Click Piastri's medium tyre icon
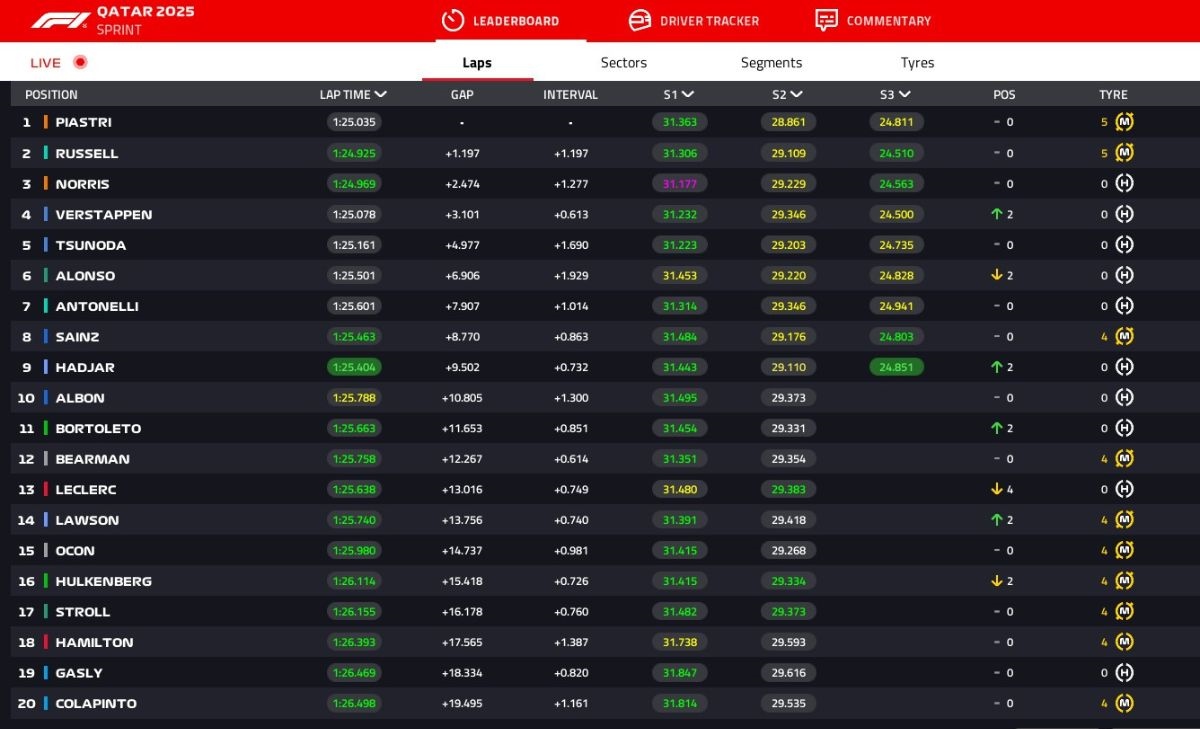 (x=1124, y=122)
